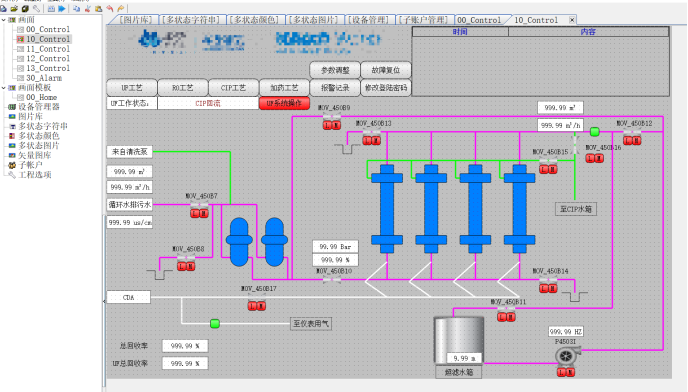Image resolution: width=688 pixels, height=392 pixels.
Task: Click the copy icon in toolbar
Action: [76, 8]
